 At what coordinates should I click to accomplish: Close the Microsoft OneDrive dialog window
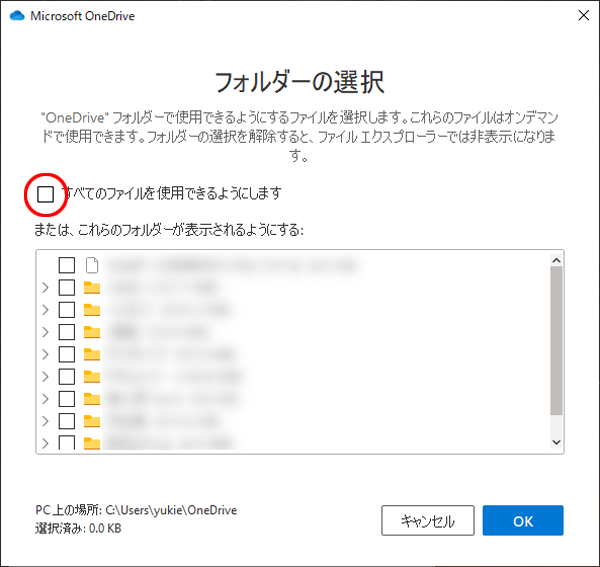point(584,15)
